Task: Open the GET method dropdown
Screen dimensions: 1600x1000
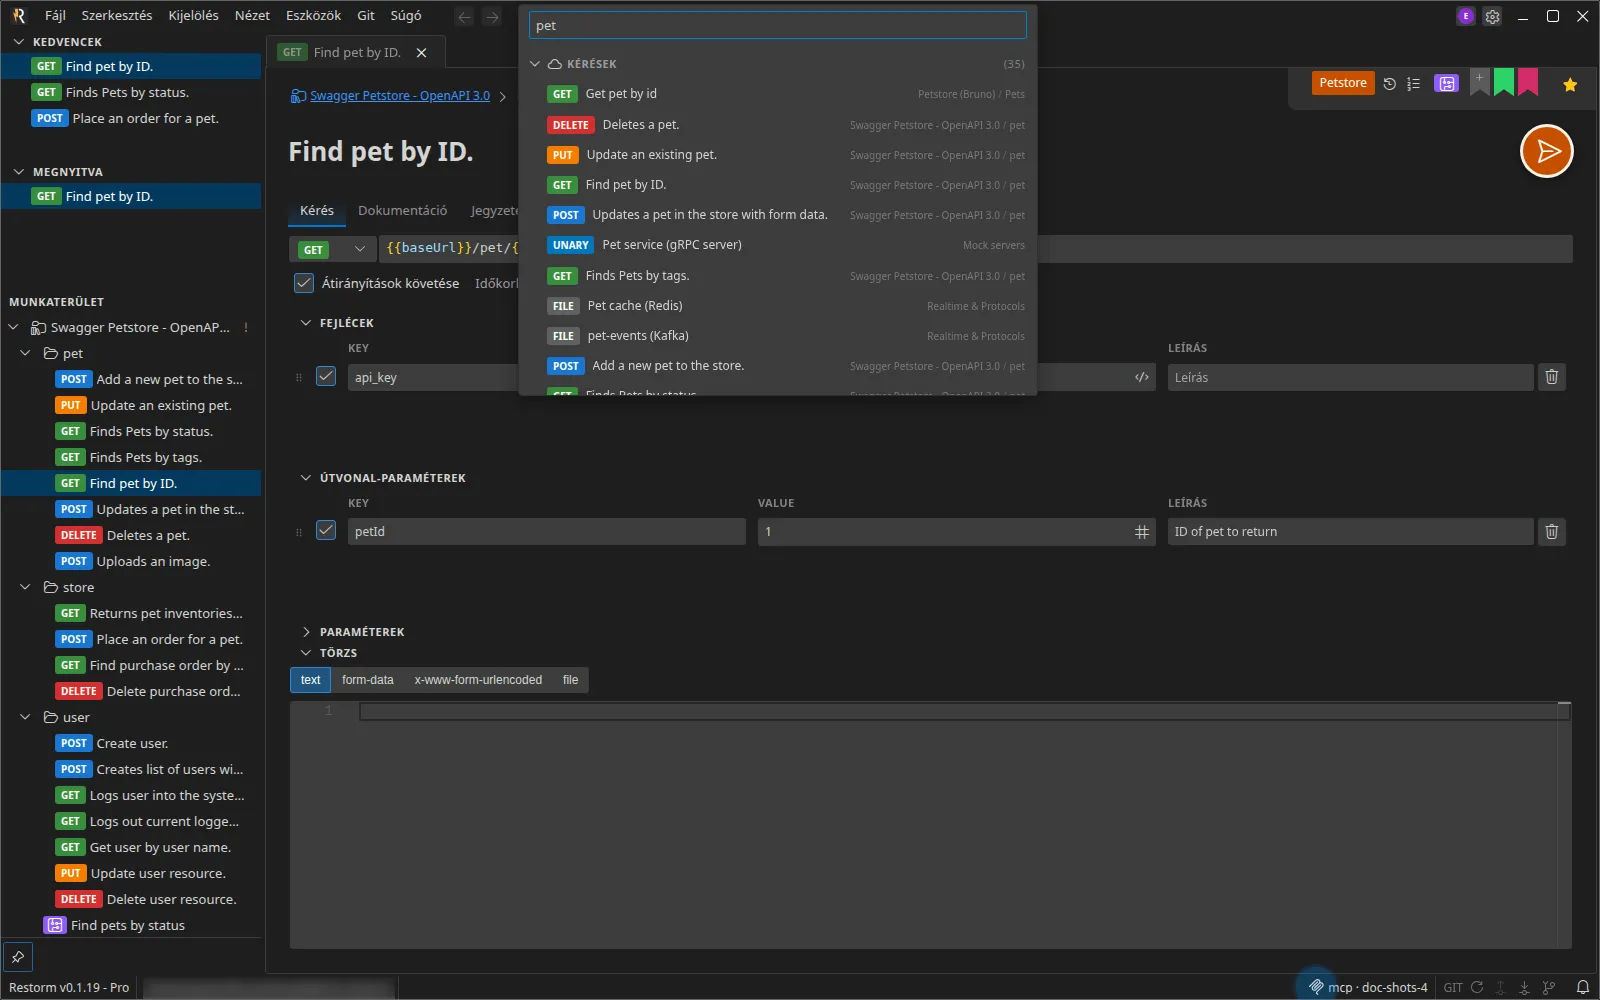Action: [333, 249]
